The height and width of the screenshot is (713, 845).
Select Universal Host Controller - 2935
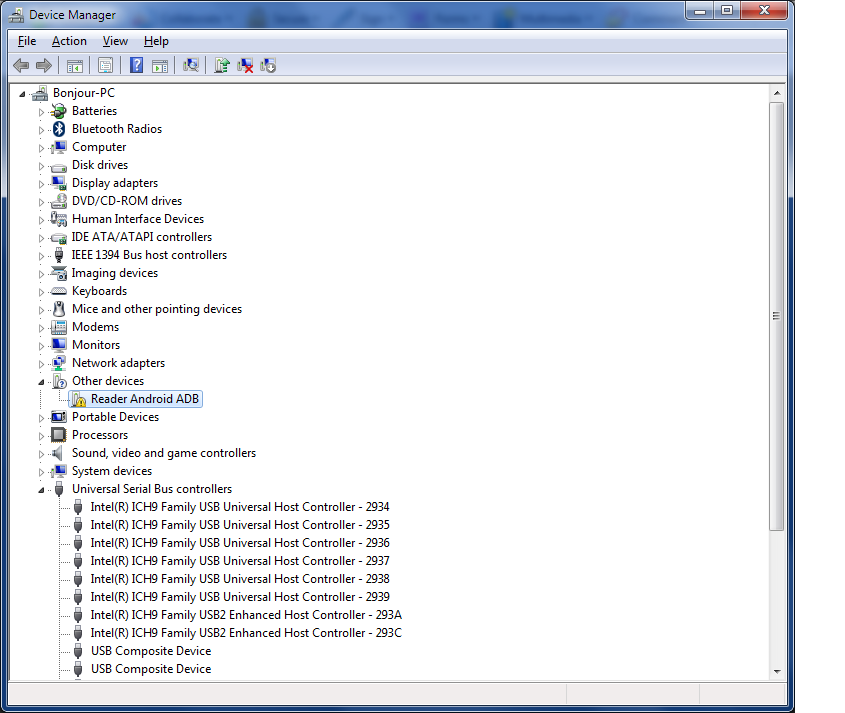click(x=240, y=525)
